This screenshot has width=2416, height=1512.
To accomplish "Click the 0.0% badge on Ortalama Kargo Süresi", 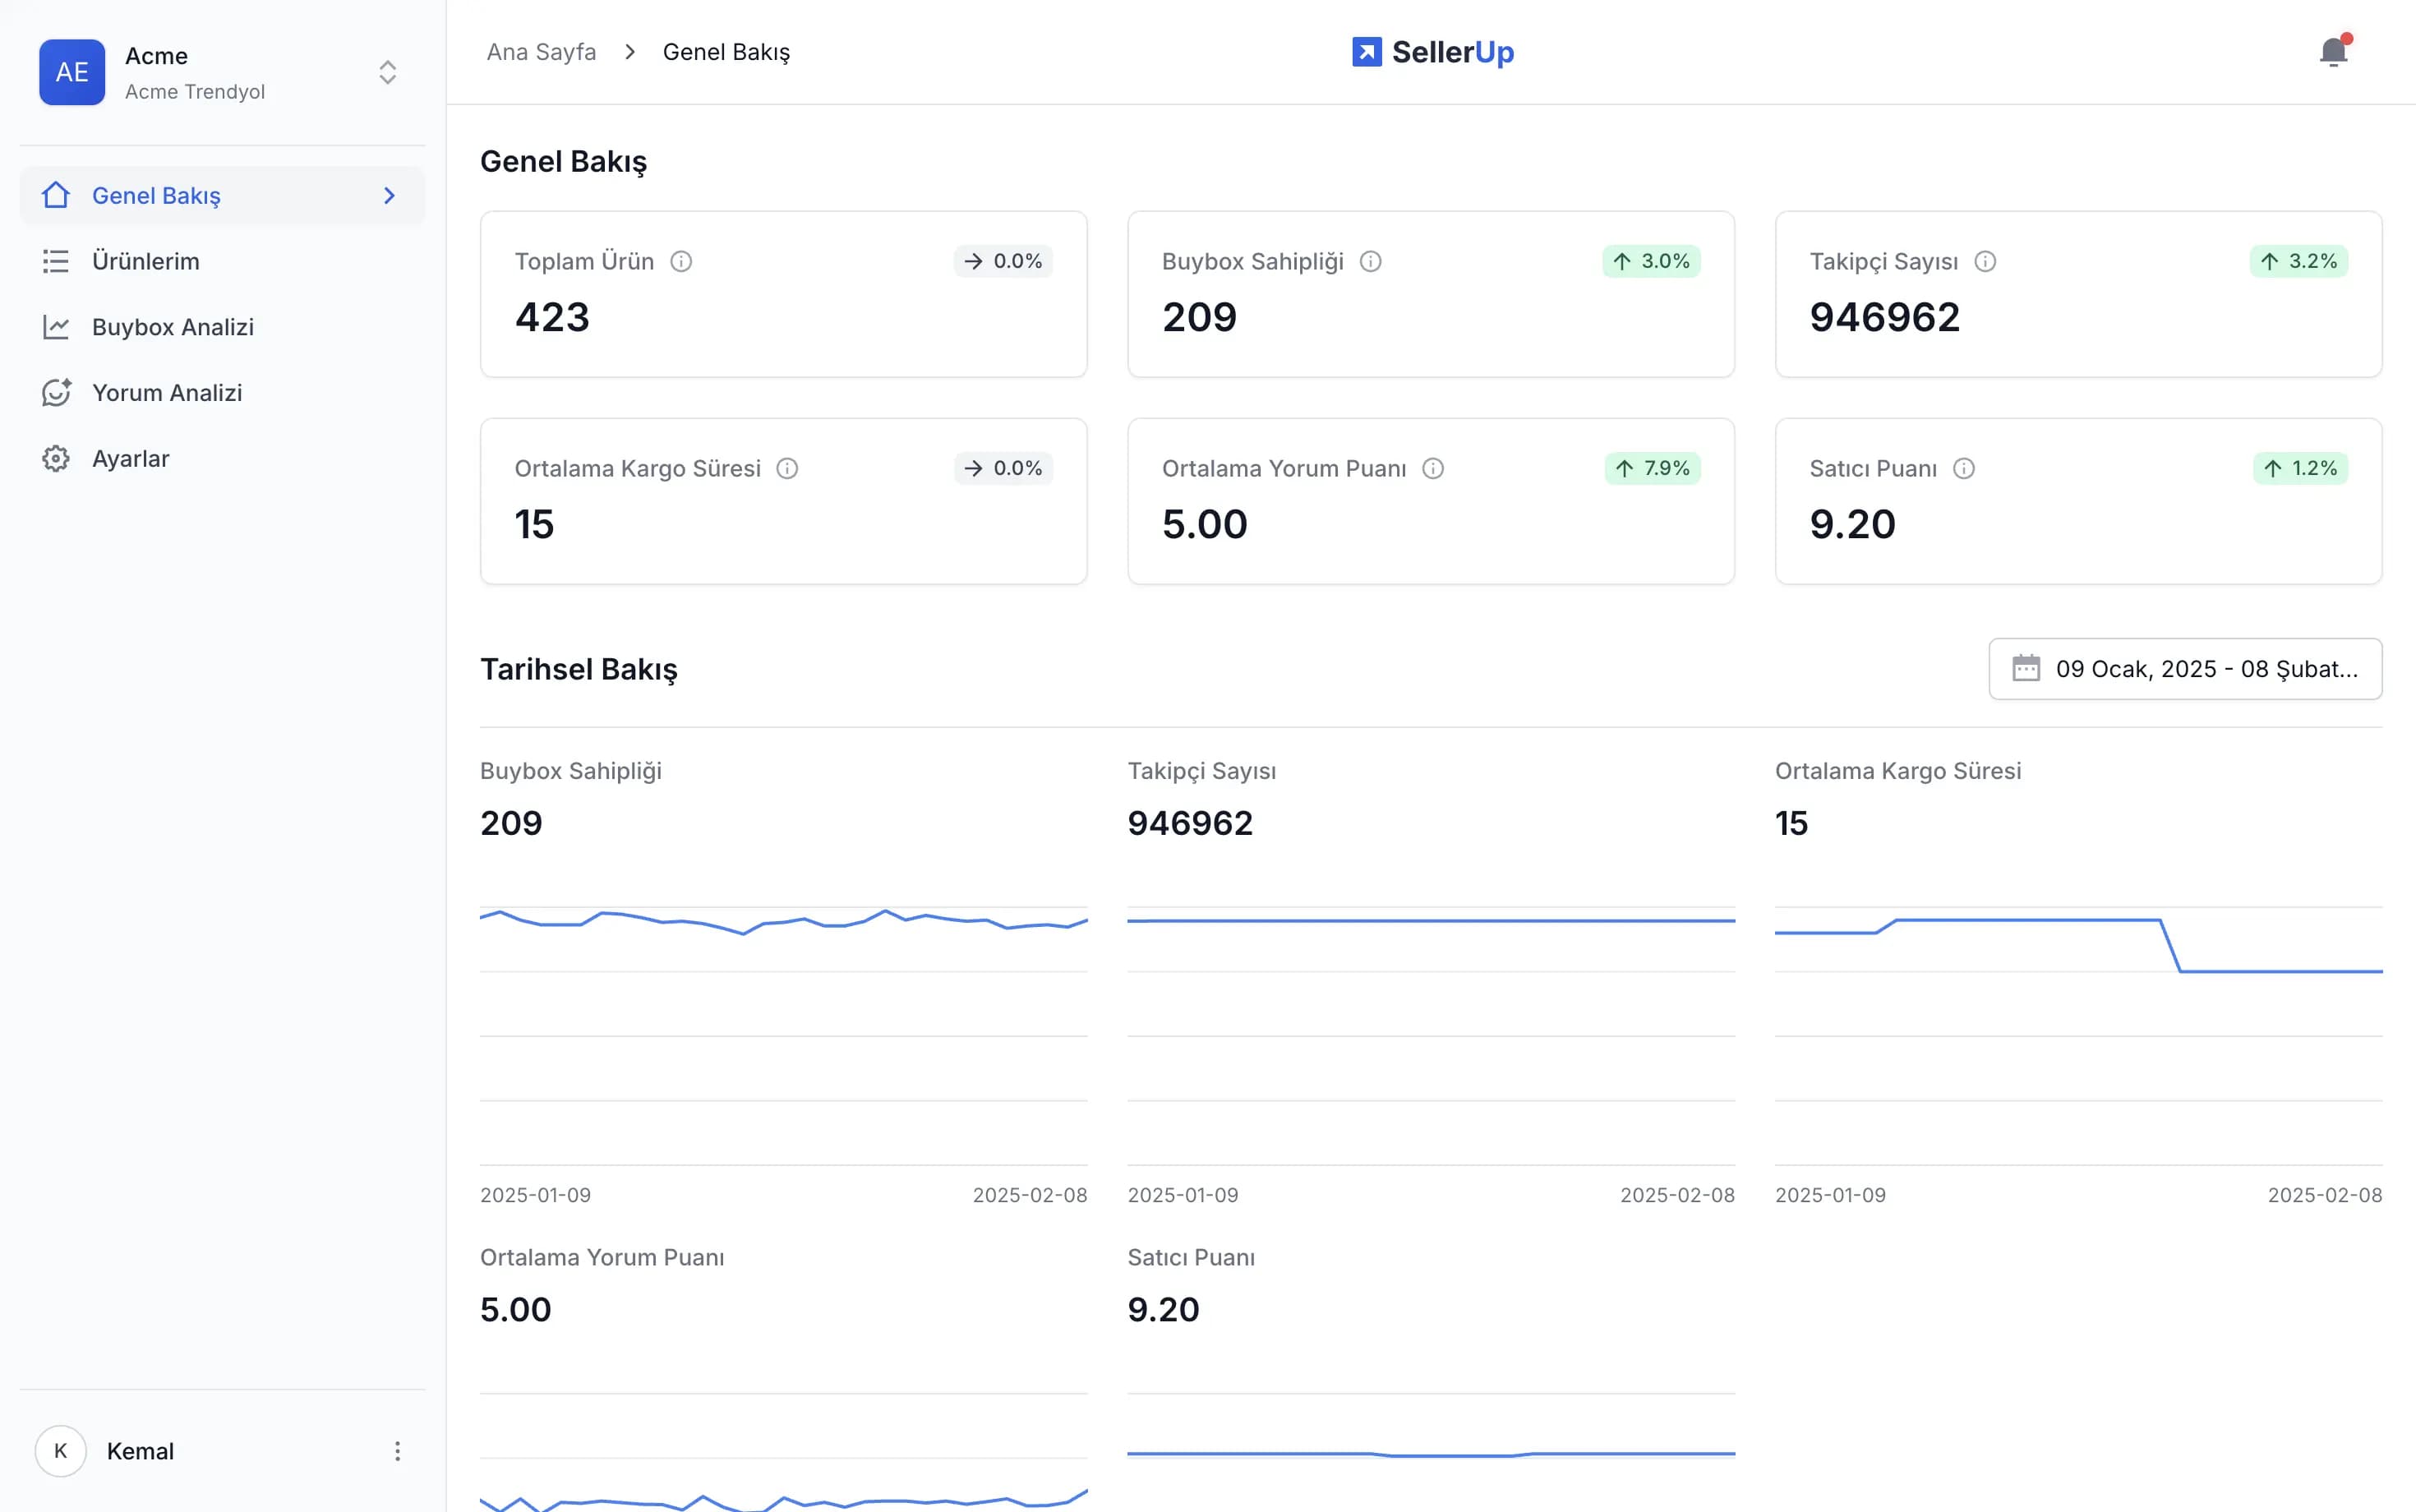I will (1002, 468).
